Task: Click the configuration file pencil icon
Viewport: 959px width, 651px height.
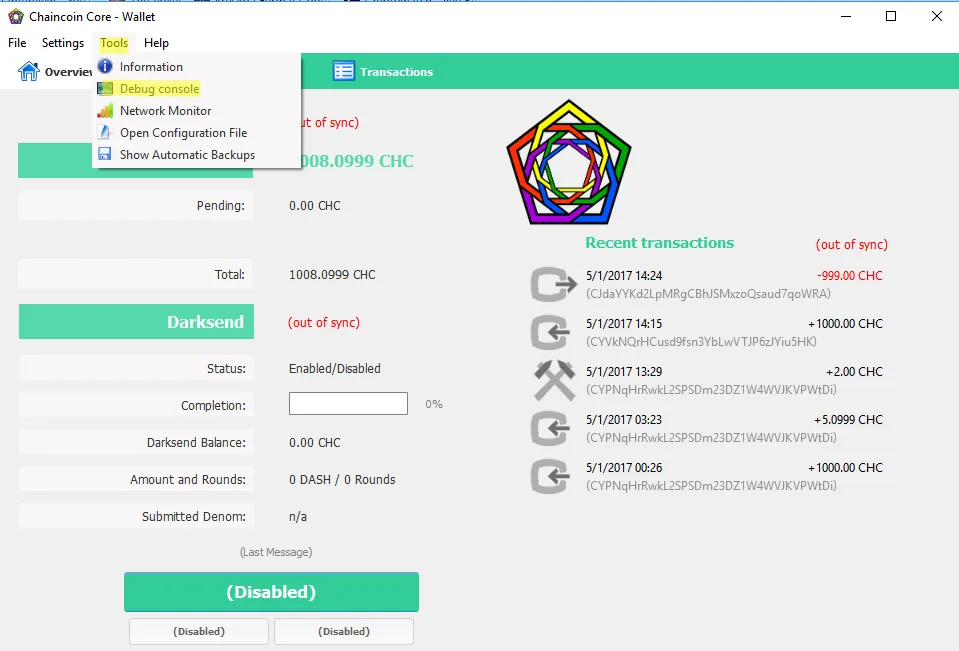Action: tap(105, 132)
